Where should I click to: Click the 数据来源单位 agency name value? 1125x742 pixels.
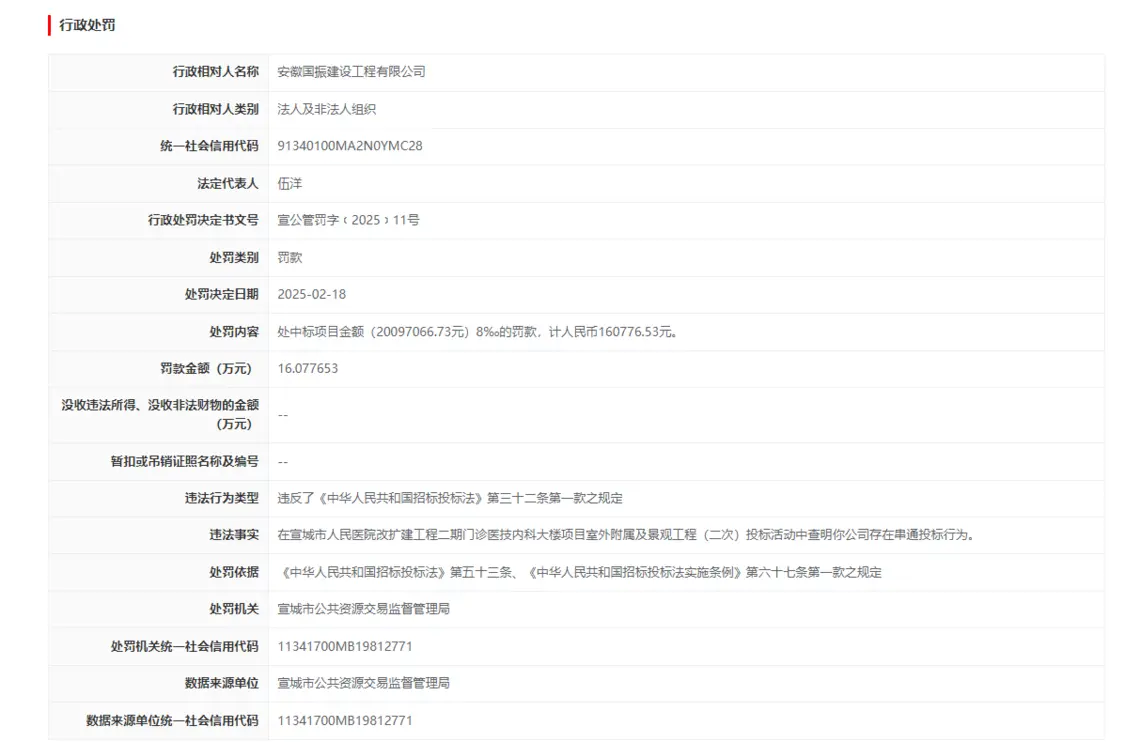point(363,683)
